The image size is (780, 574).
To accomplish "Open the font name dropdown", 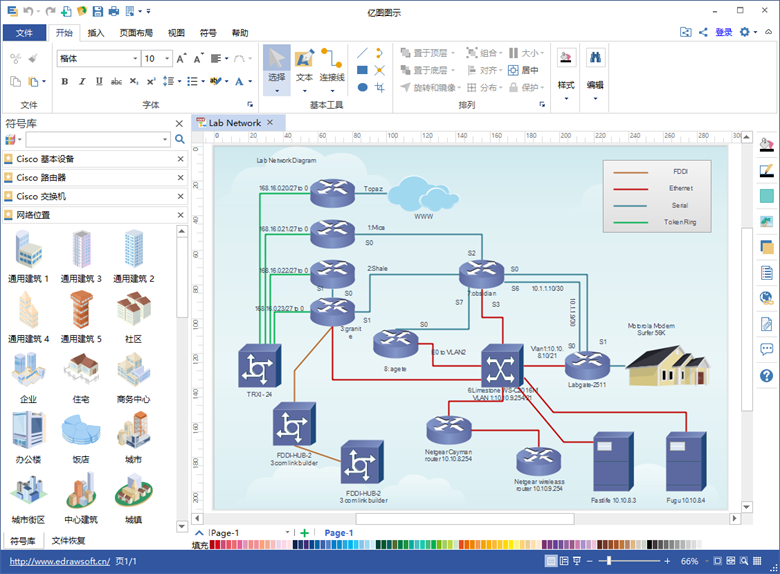I will [135, 59].
